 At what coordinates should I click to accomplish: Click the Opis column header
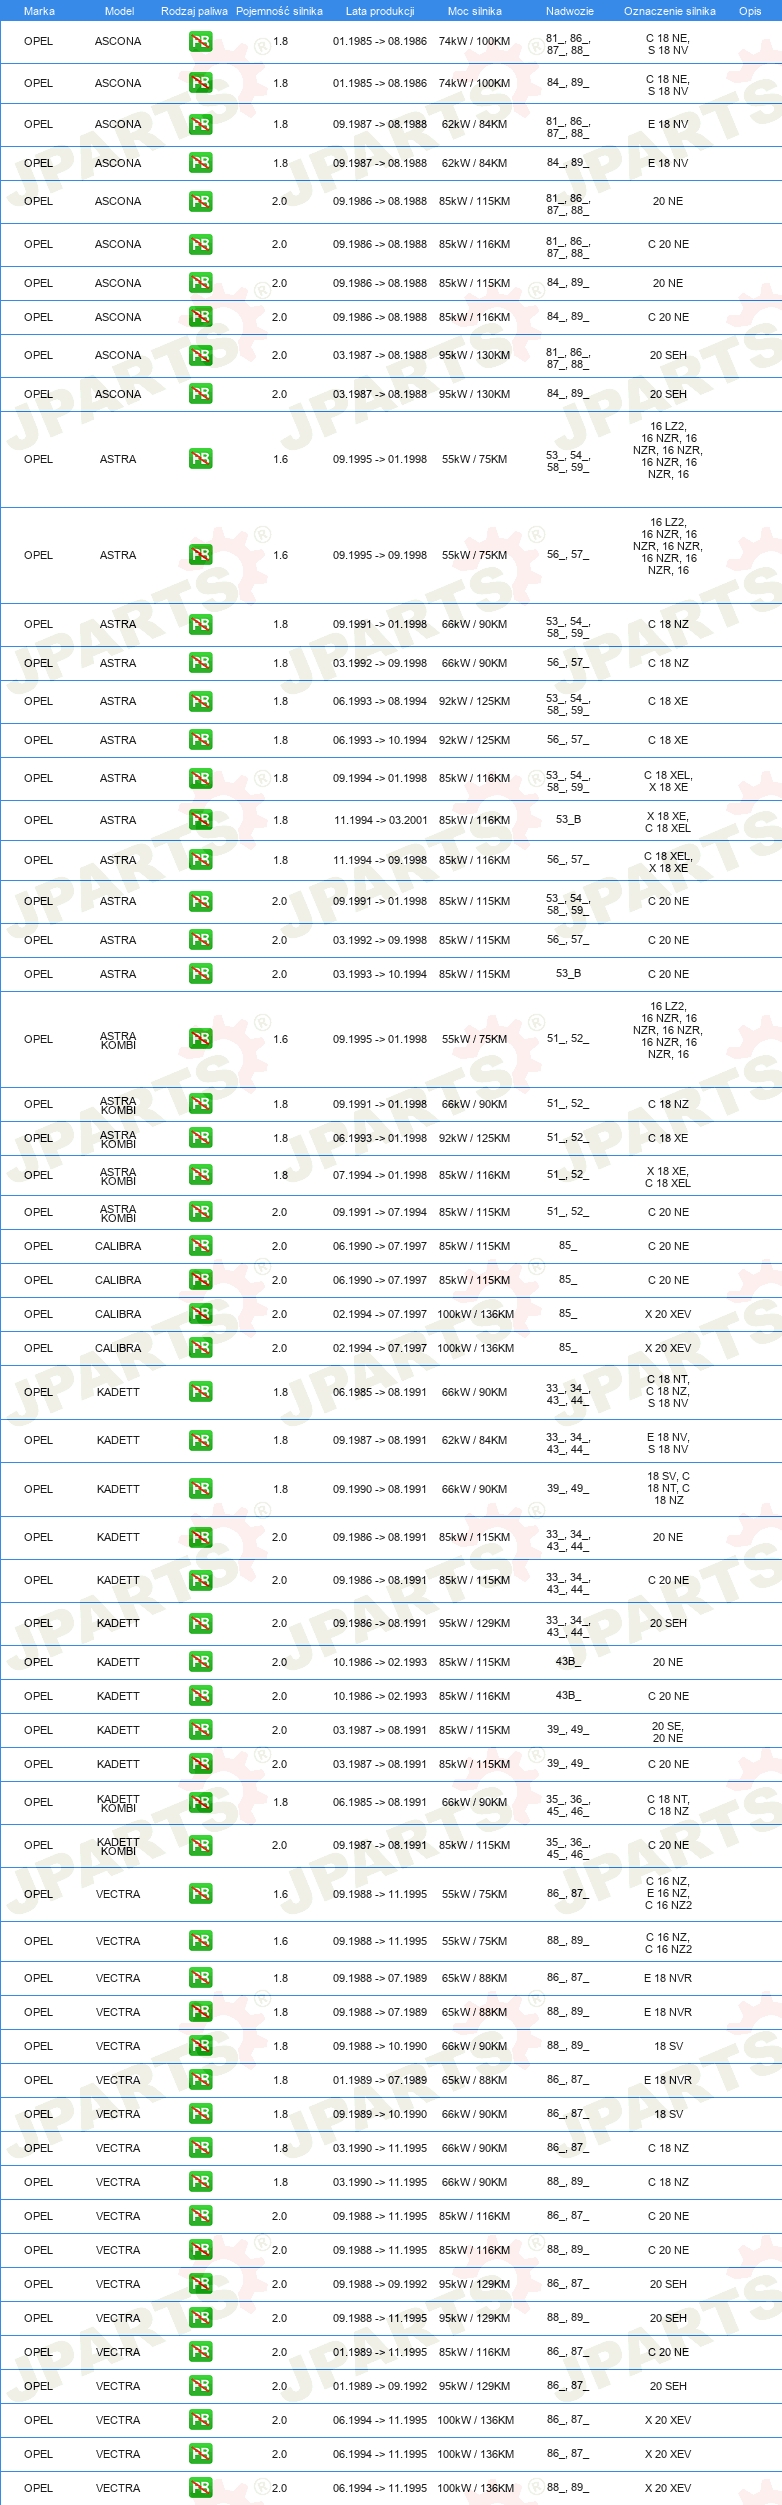[750, 11]
